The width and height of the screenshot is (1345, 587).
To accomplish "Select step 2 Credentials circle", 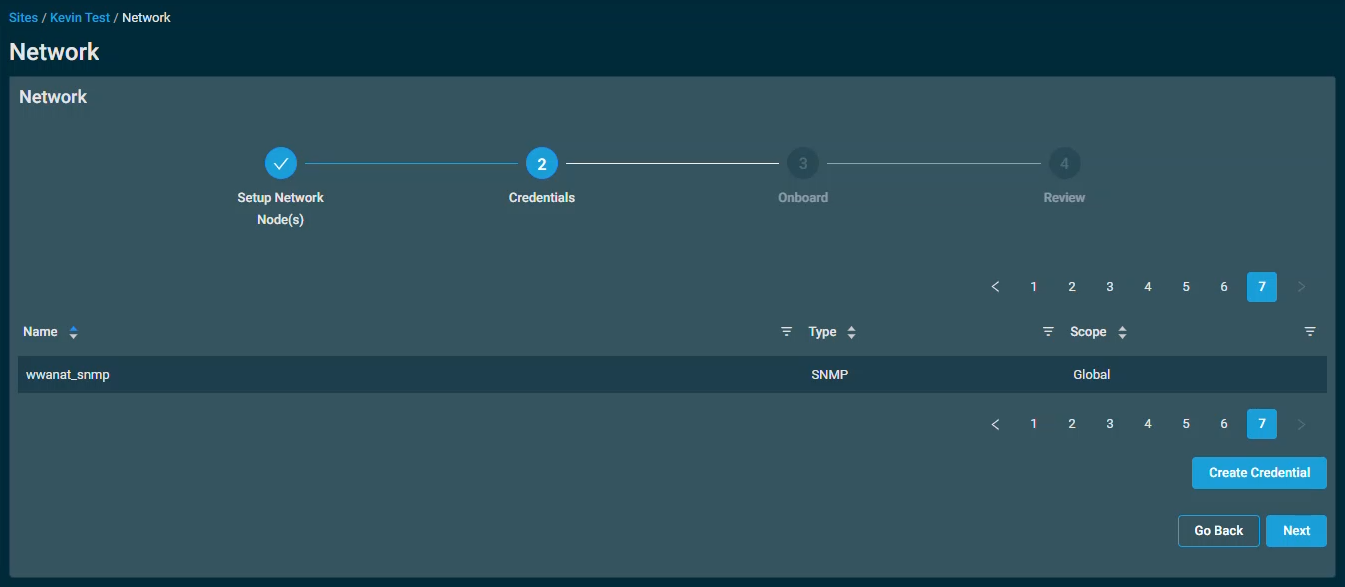I will point(542,163).
